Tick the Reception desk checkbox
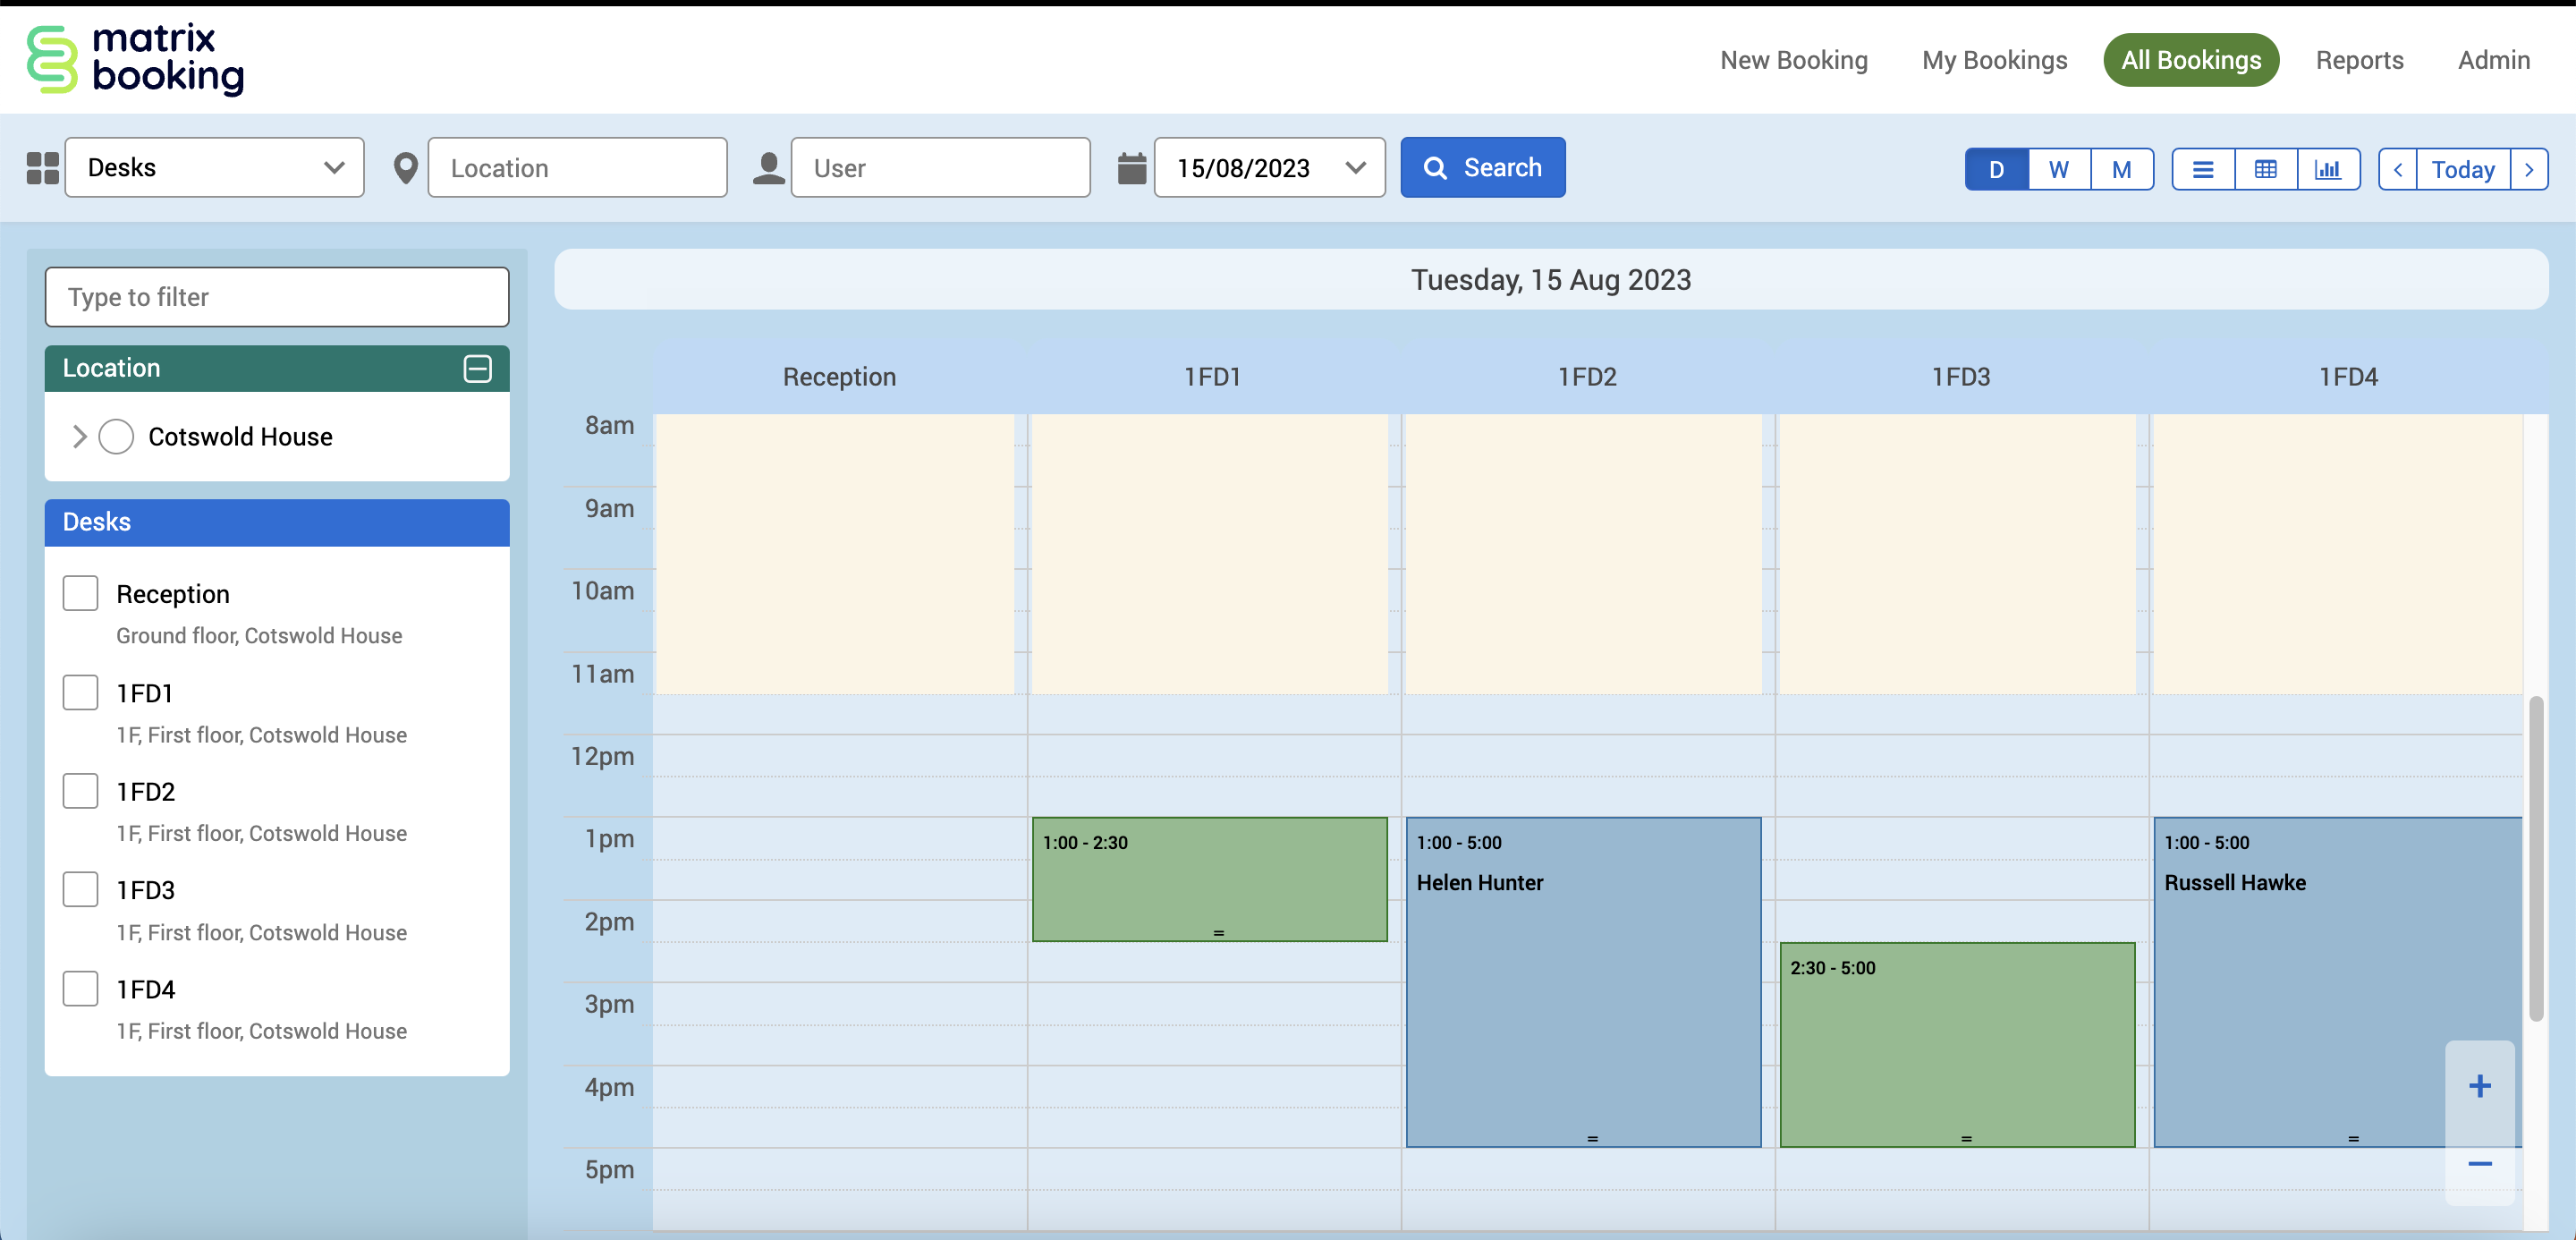This screenshot has height=1240, width=2576. click(80, 593)
